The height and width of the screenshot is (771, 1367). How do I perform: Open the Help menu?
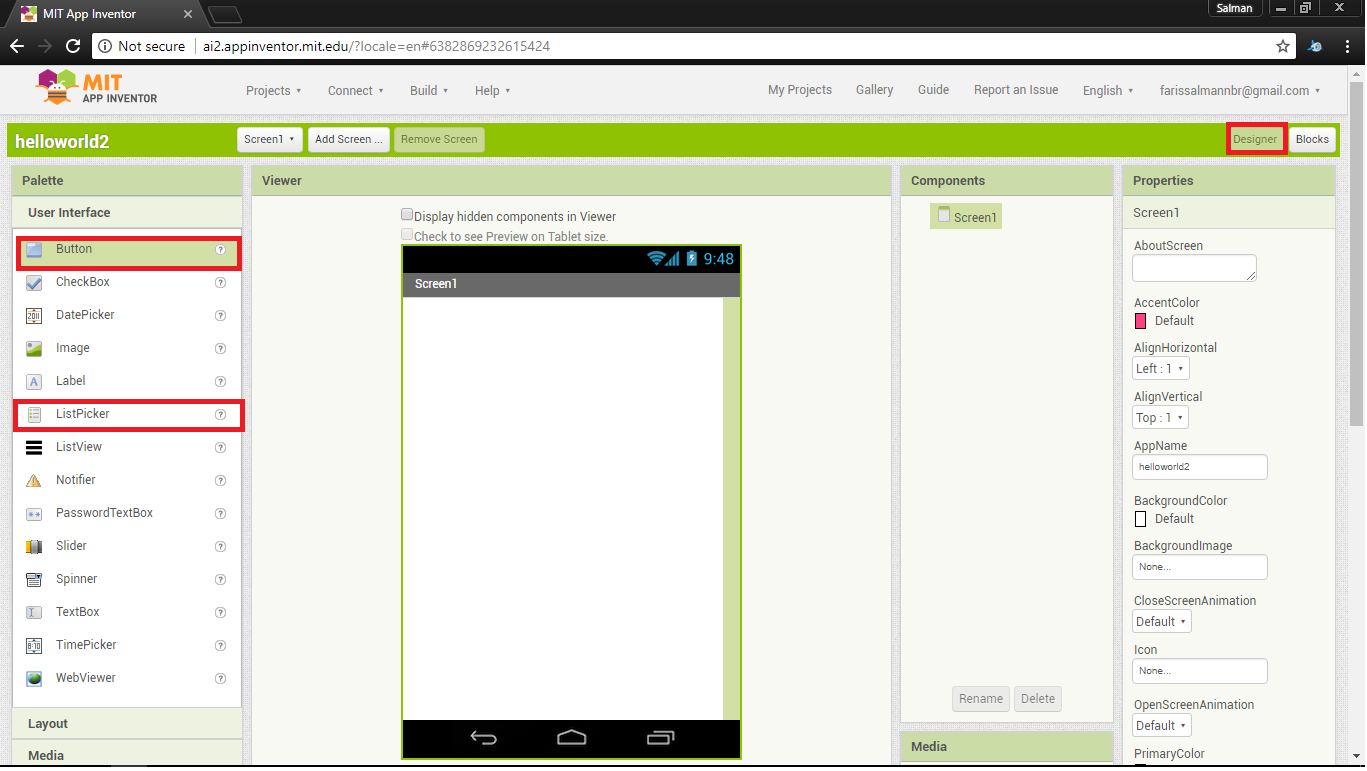[x=493, y=91]
